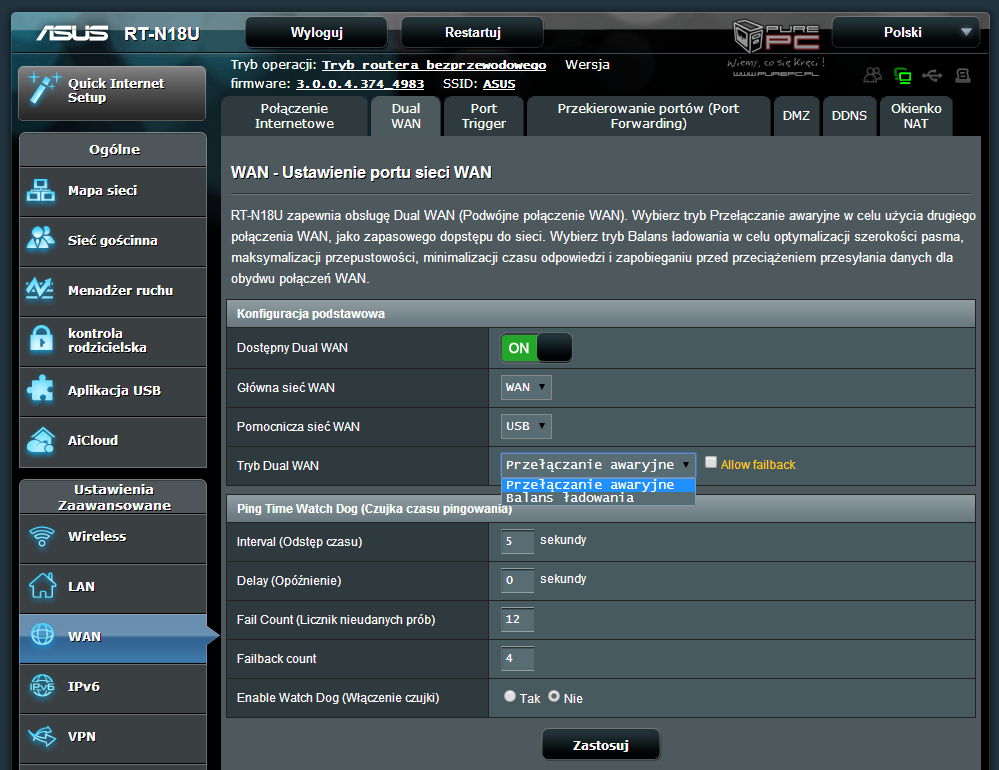
Task: Choose the Balans ładowania option
Action: (598, 498)
